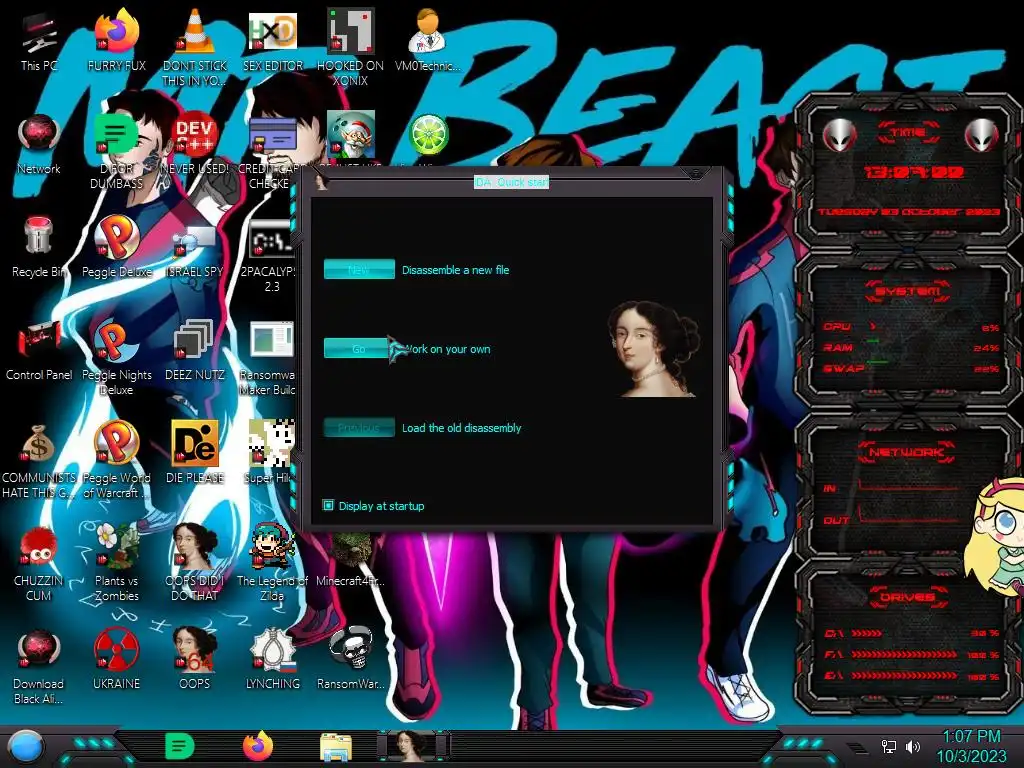Open the VLC cone desktop shortcut
This screenshot has width=1024, height=768.
195,47
